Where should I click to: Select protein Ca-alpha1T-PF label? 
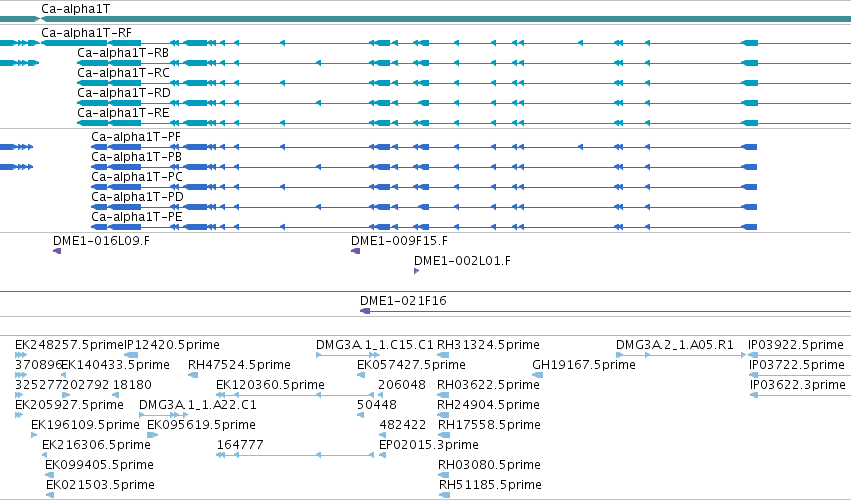[136, 137]
